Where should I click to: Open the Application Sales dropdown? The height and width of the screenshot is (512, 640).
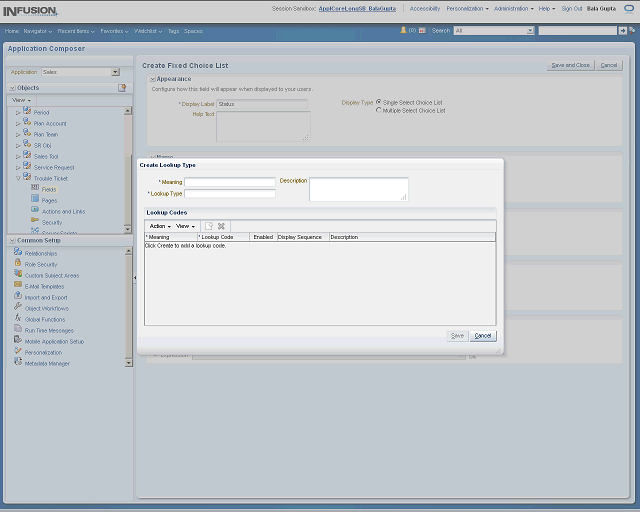point(116,72)
